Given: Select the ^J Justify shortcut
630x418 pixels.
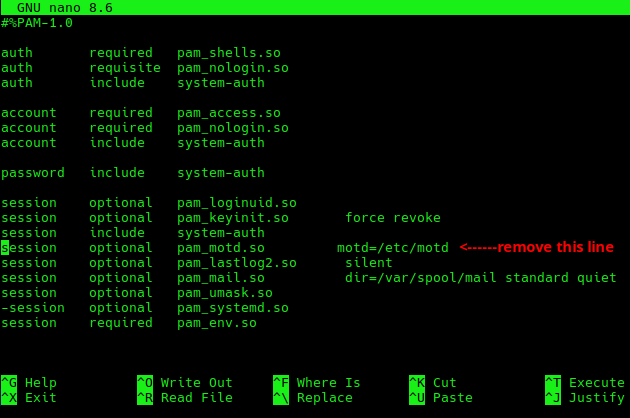Looking at the screenshot, I should click(585, 398).
